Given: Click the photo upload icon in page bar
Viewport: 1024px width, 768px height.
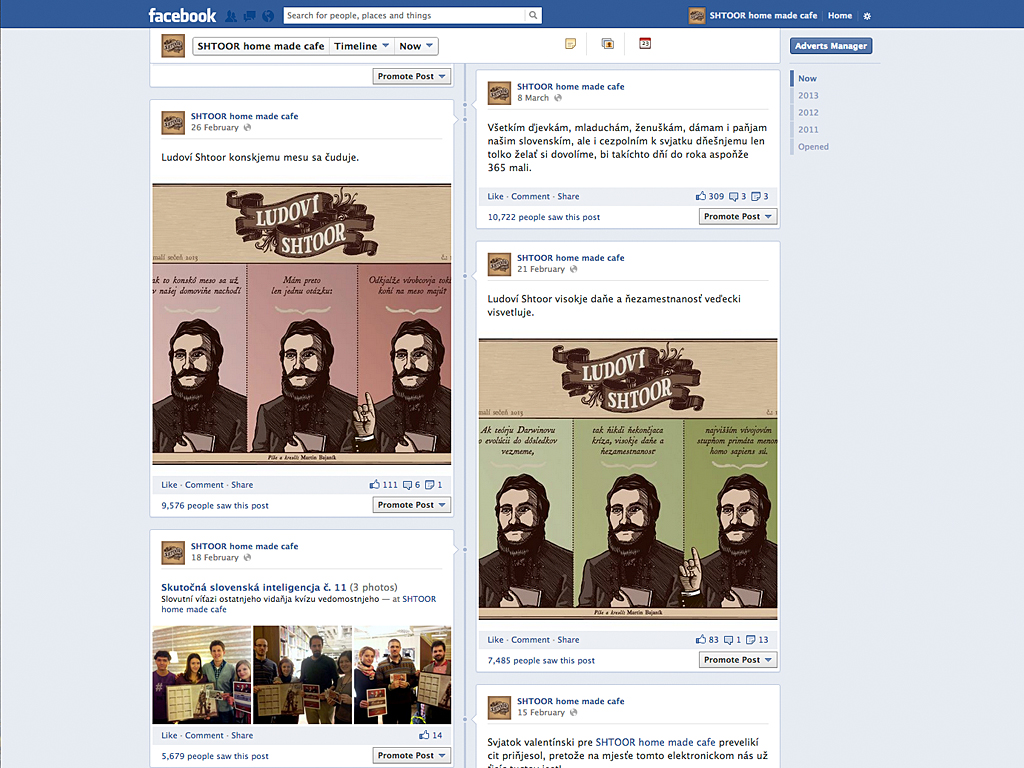Looking at the screenshot, I should tap(607, 44).
